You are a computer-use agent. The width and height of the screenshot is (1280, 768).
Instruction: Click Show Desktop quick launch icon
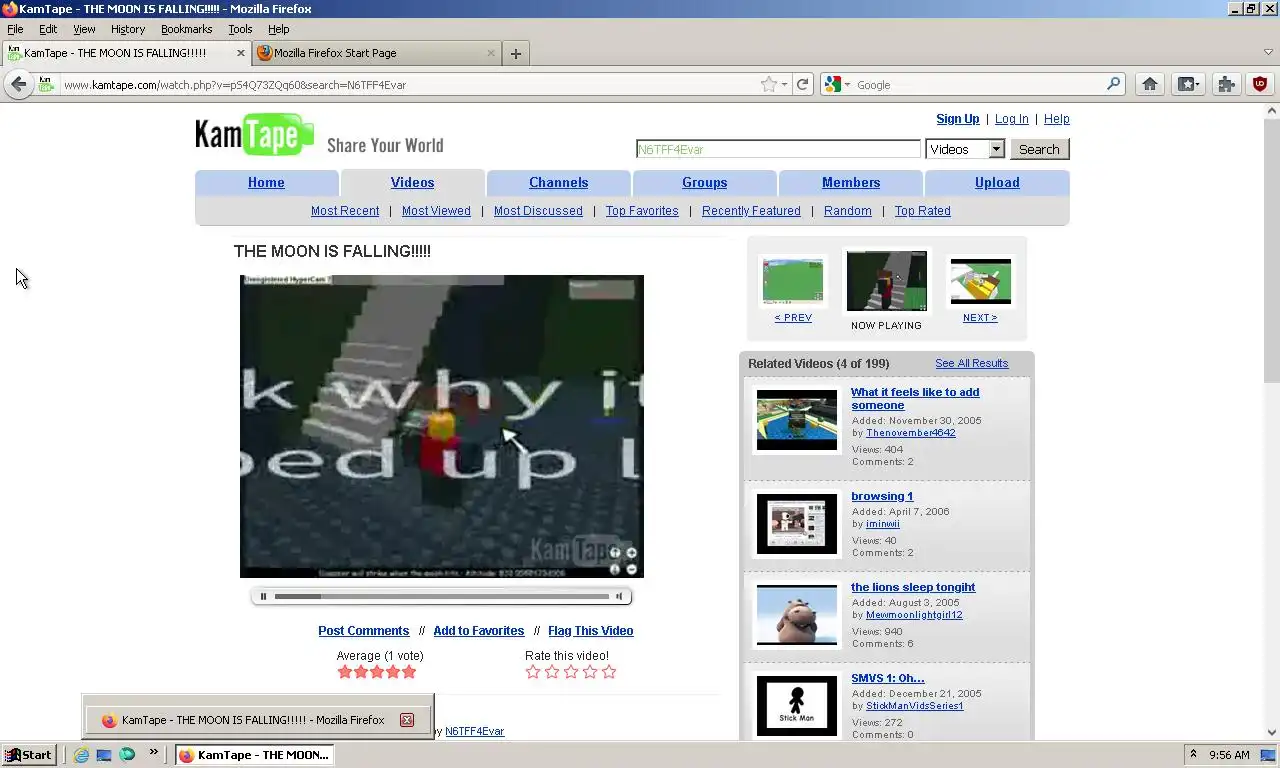[x=104, y=755]
